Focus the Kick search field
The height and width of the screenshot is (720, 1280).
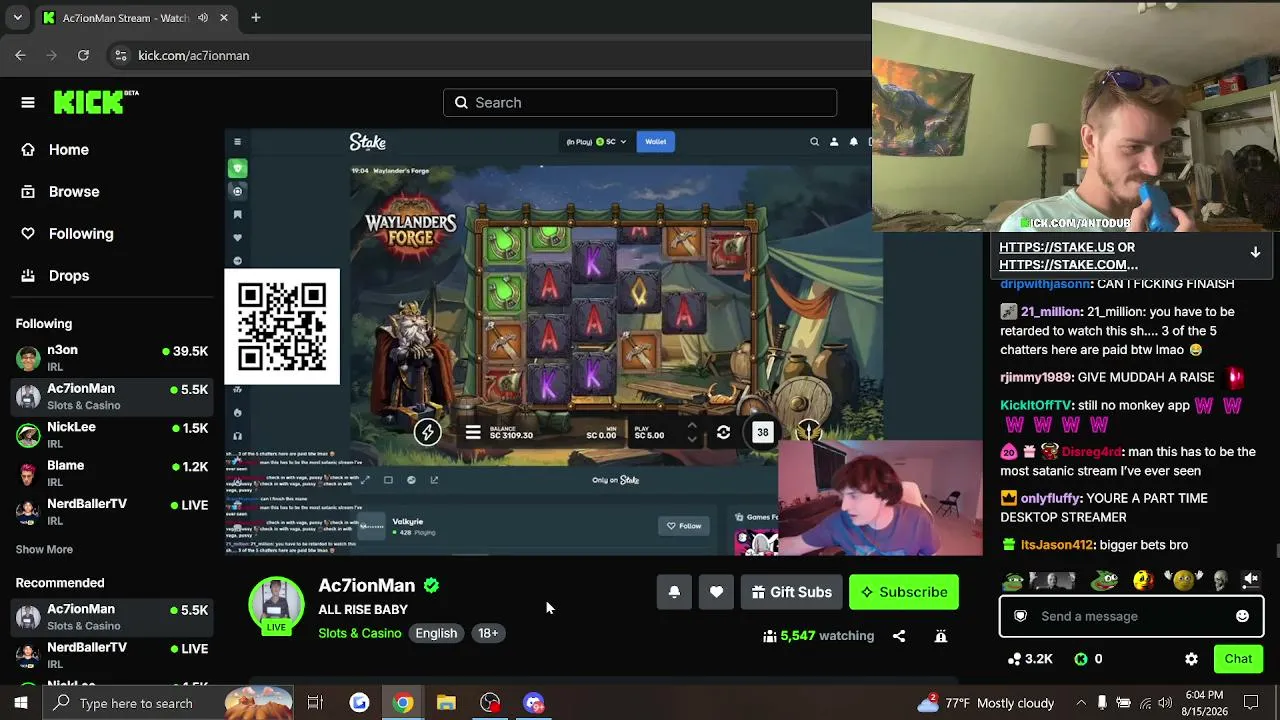[x=640, y=102]
